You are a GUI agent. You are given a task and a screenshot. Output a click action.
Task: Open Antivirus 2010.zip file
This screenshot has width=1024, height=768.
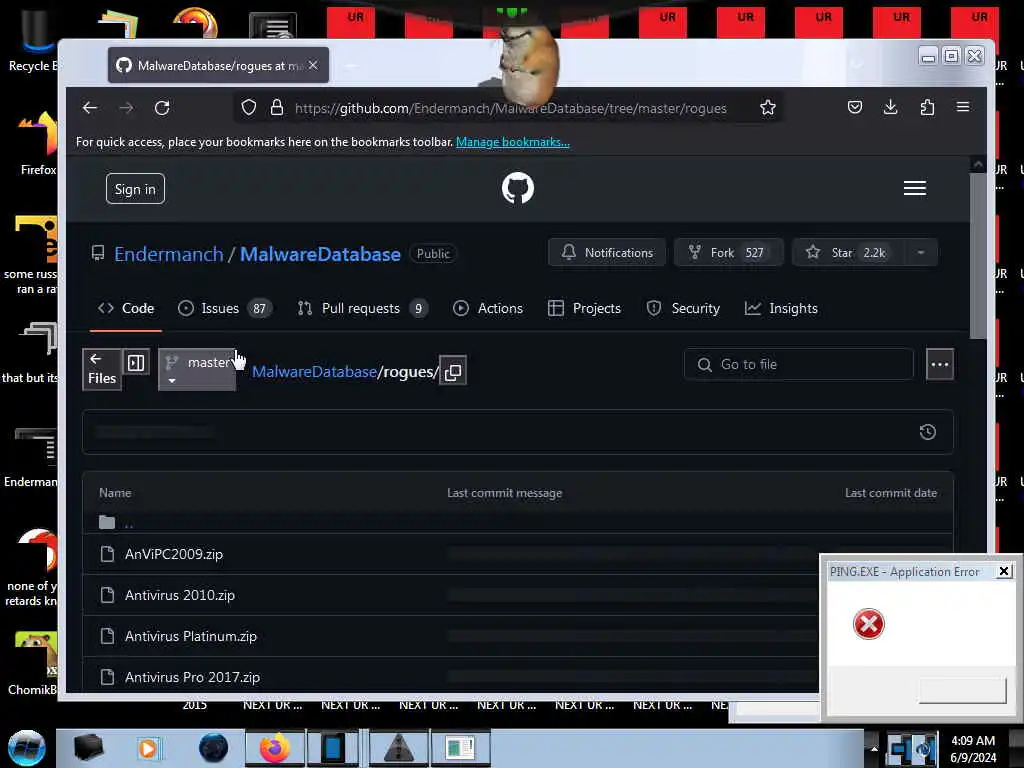[x=180, y=595]
